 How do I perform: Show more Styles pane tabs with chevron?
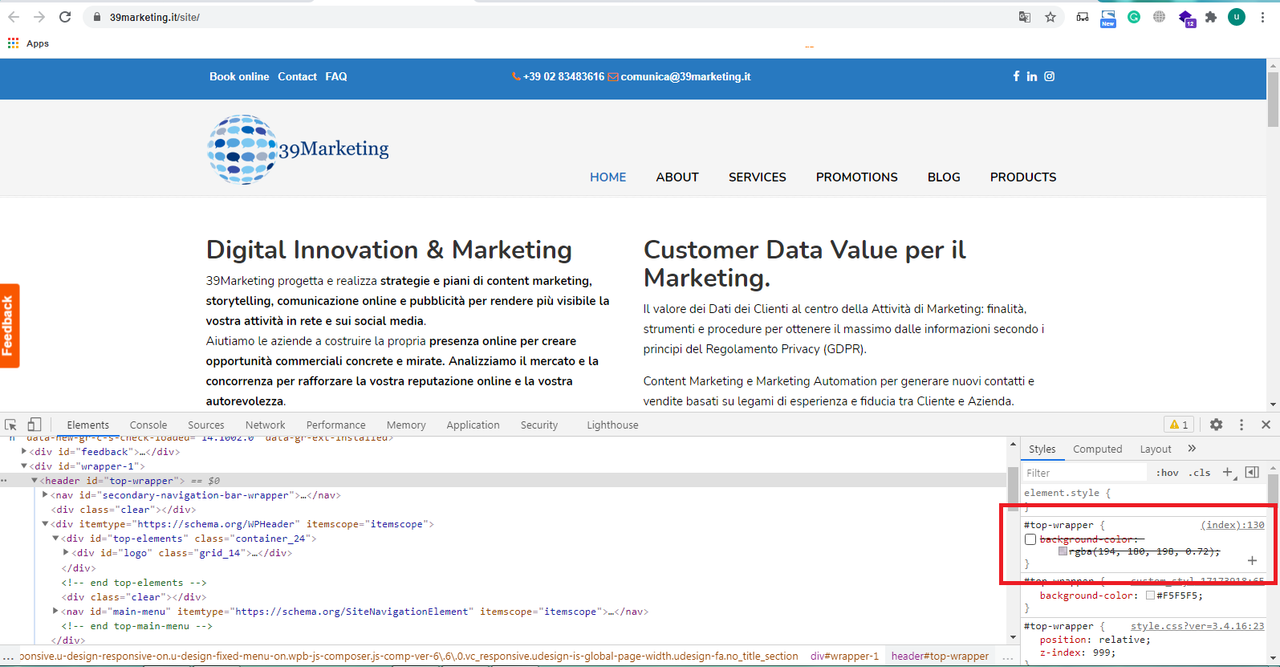click(1192, 449)
